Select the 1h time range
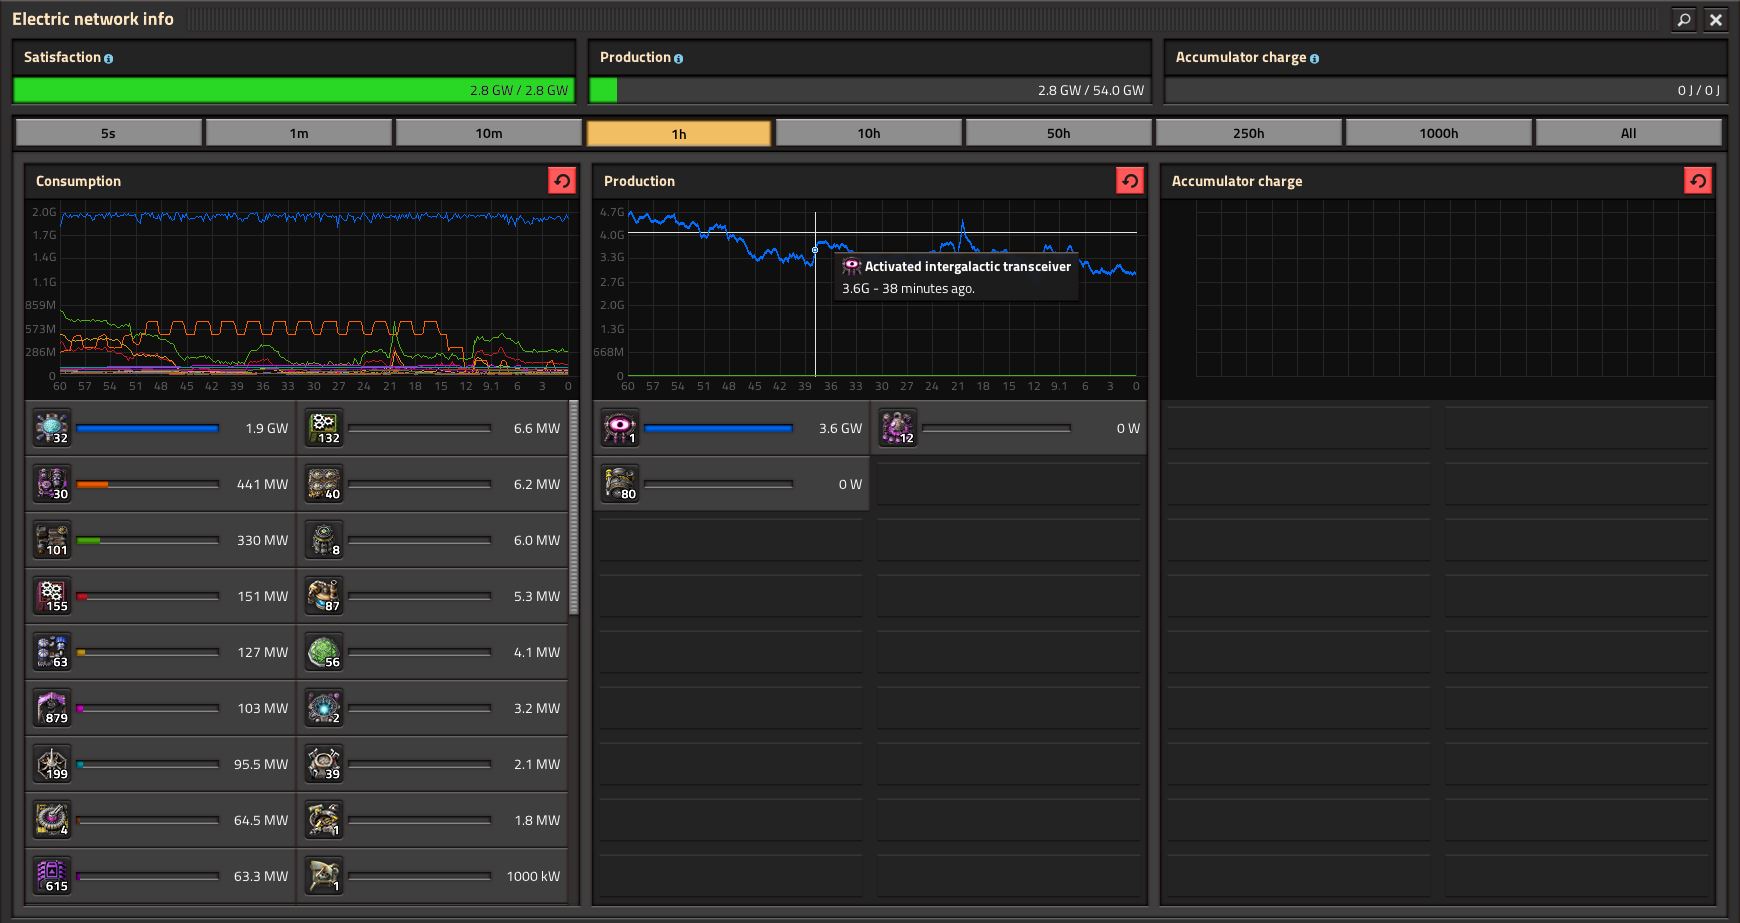The image size is (1740, 923). tap(678, 133)
